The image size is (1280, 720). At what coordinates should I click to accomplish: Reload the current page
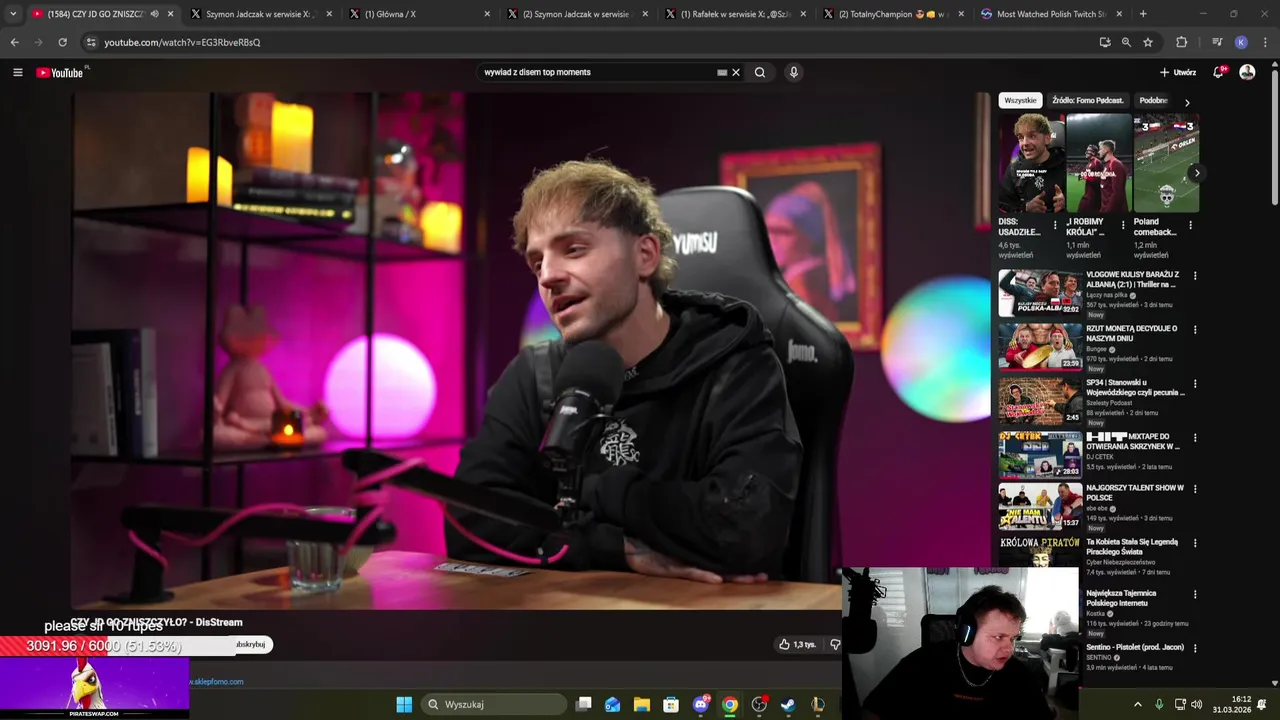[x=62, y=42]
